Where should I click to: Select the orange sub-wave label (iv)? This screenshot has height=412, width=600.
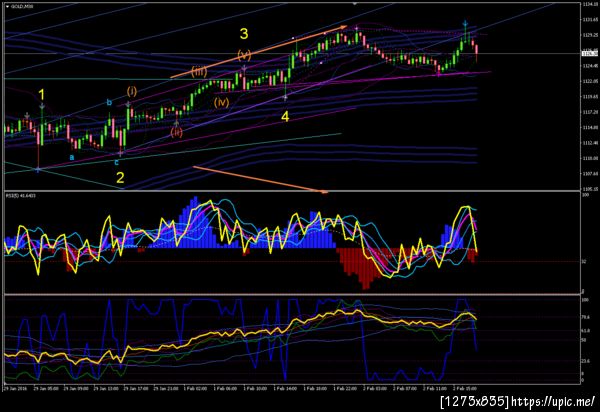tap(222, 102)
